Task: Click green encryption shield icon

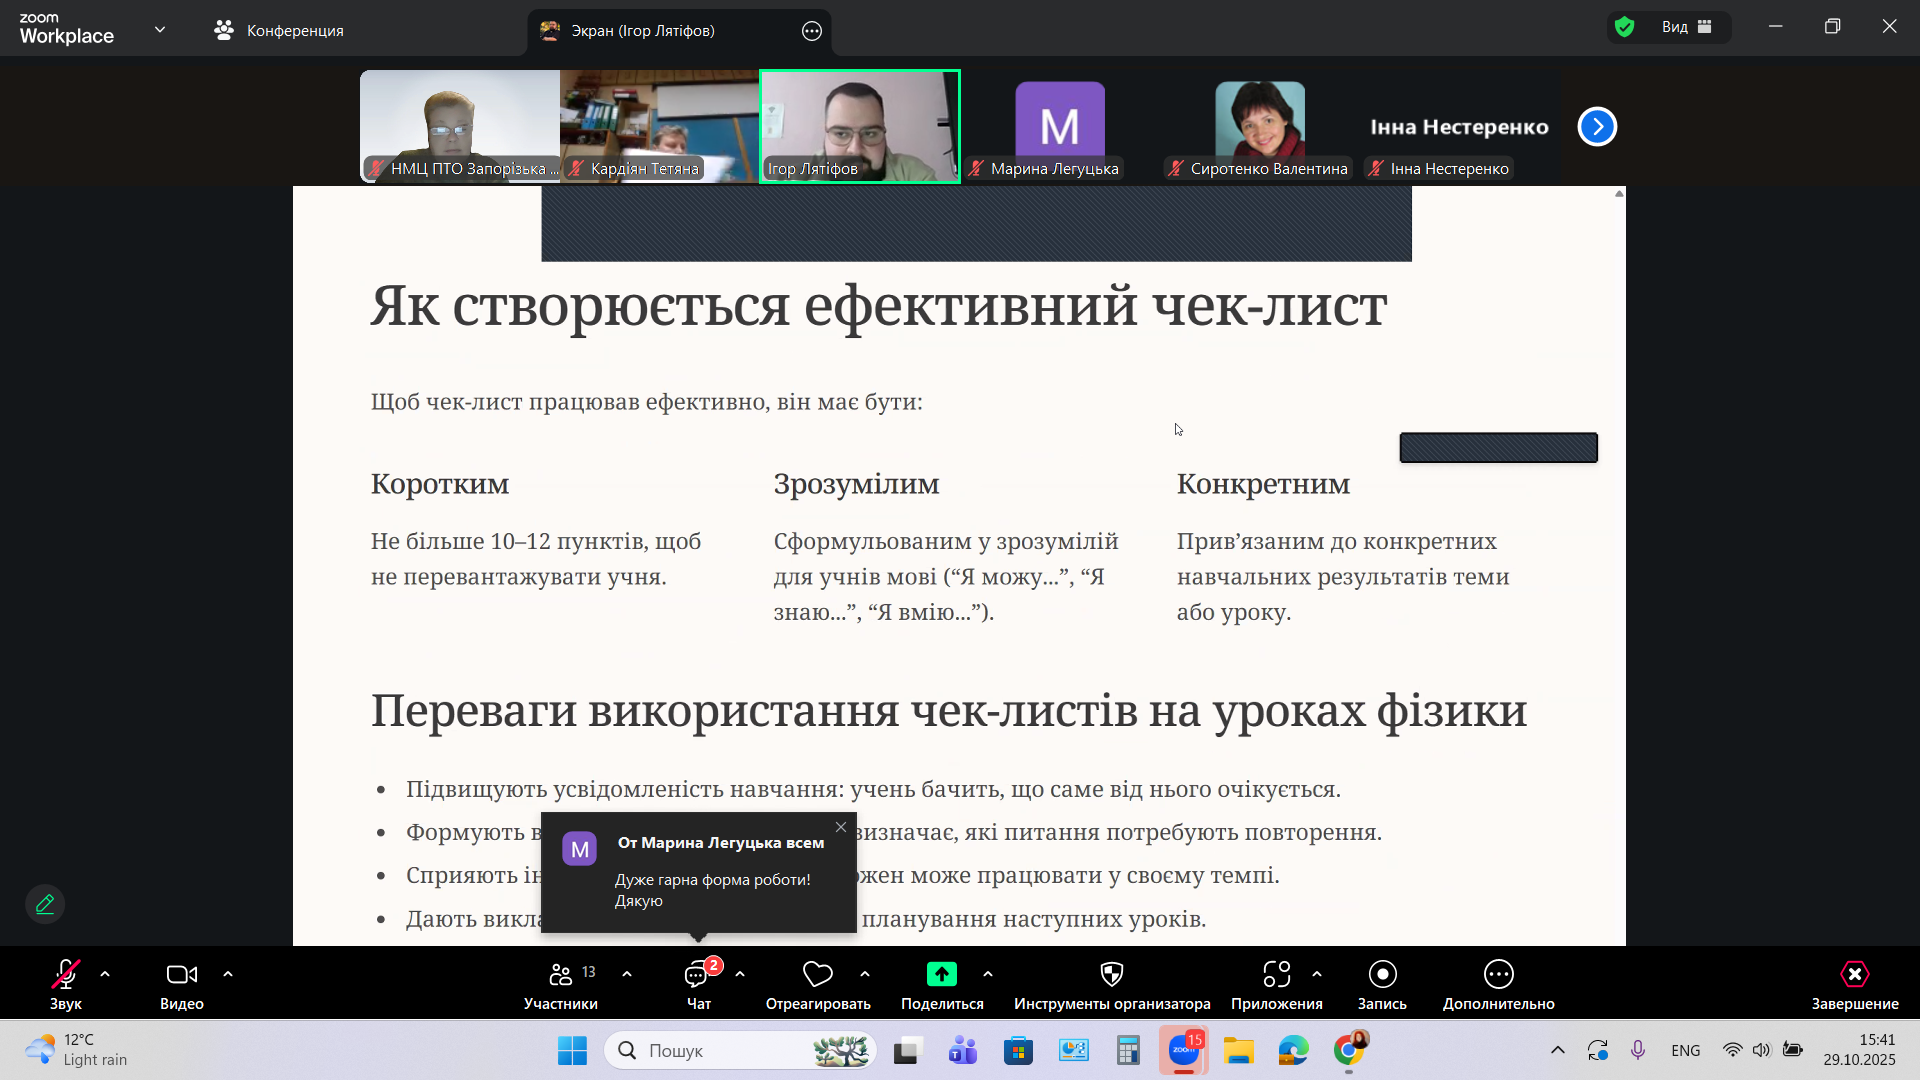Action: click(x=1625, y=27)
